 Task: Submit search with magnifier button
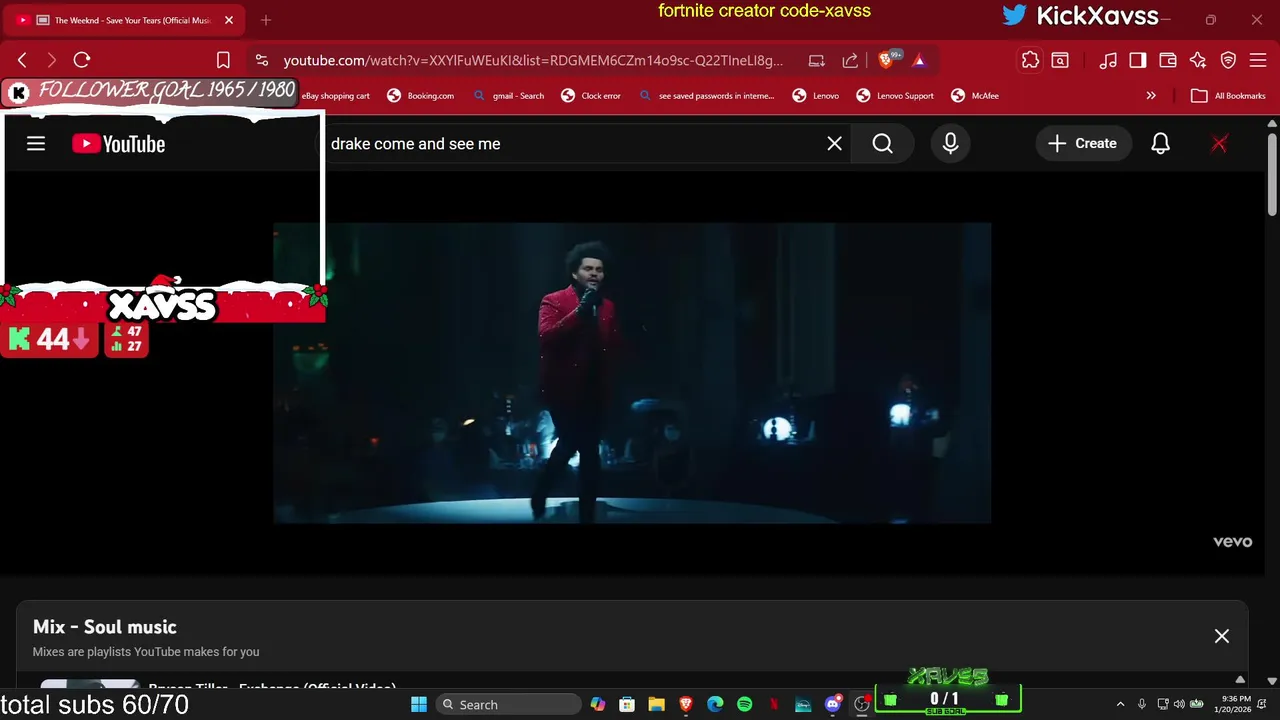882,144
